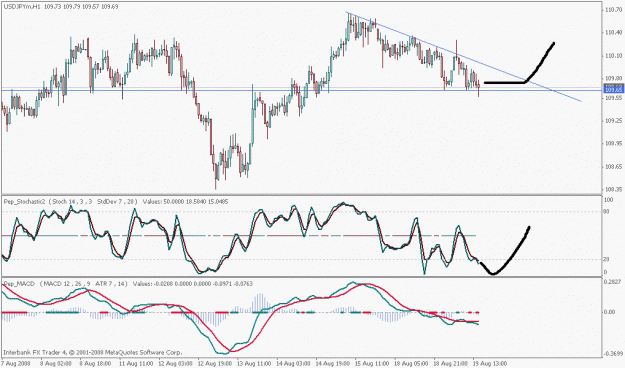The width and height of the screenshot is (625, 368).
Task: Click the 110.10 price axis label
Action: pyautogui.click(x=612, y=55)
